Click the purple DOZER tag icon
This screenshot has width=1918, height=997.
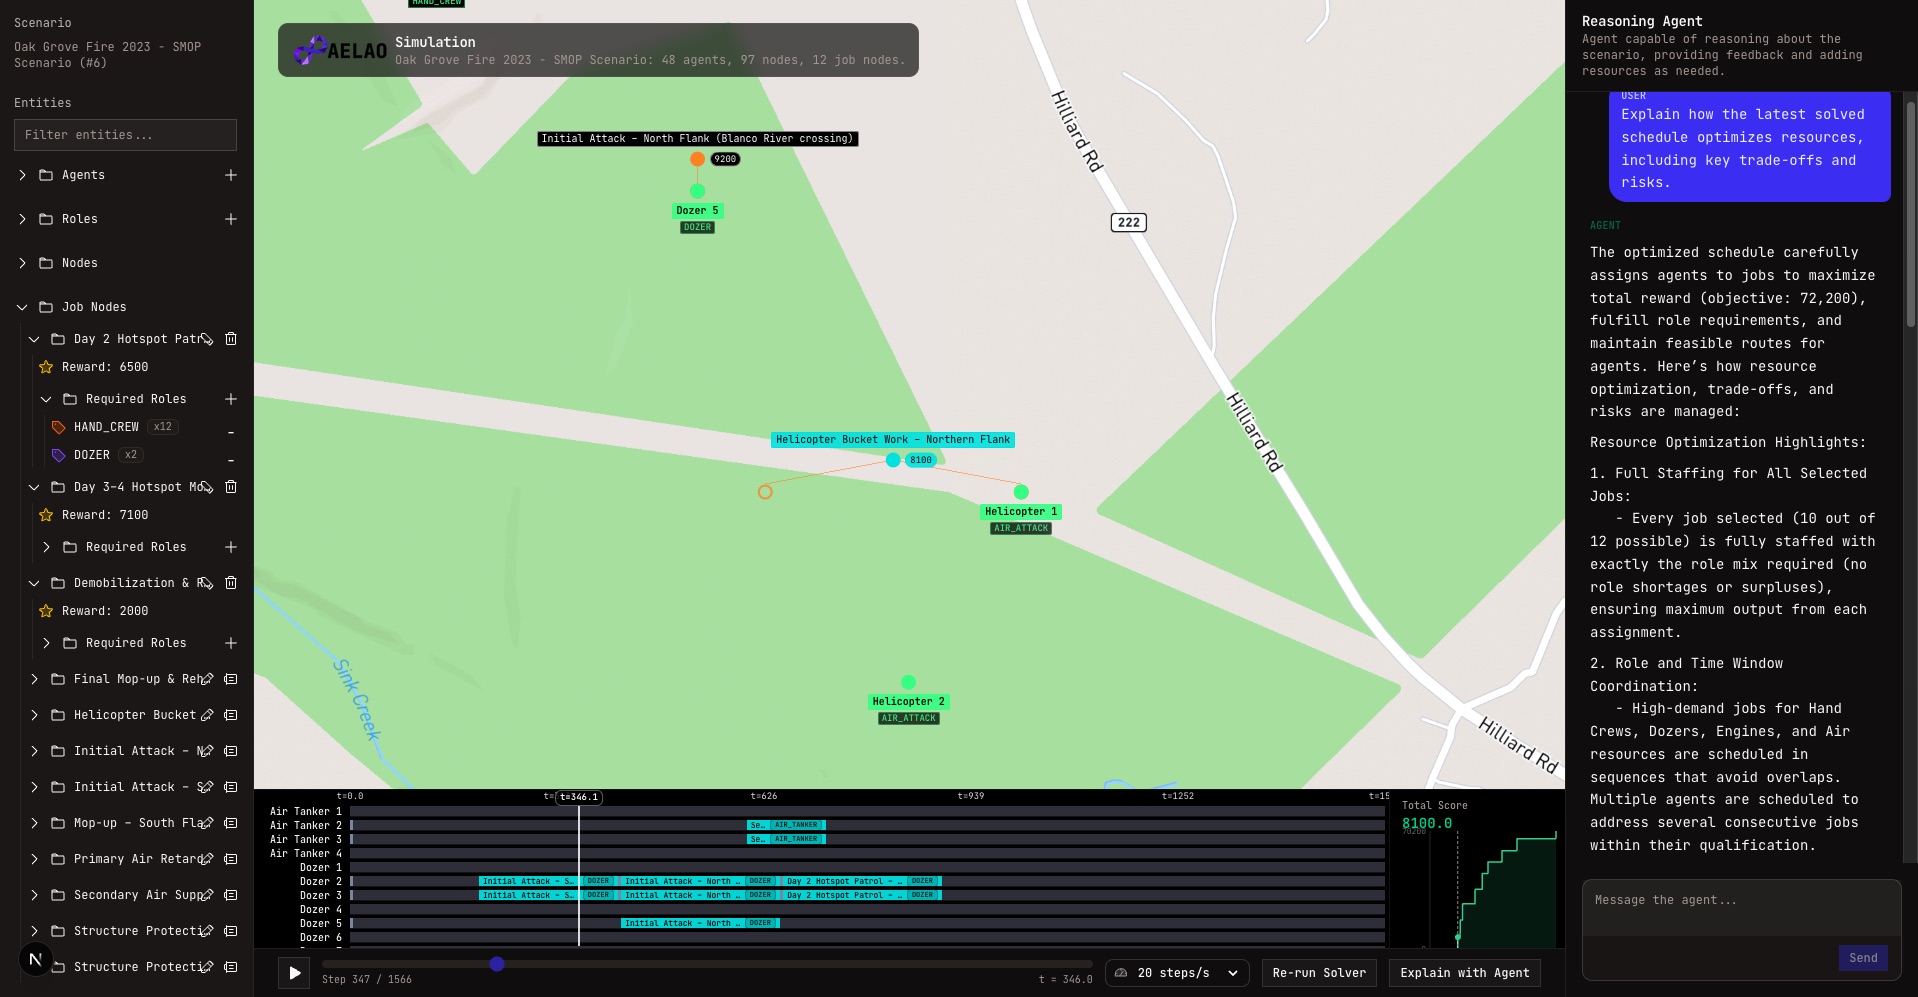click(x=58, y=455)
